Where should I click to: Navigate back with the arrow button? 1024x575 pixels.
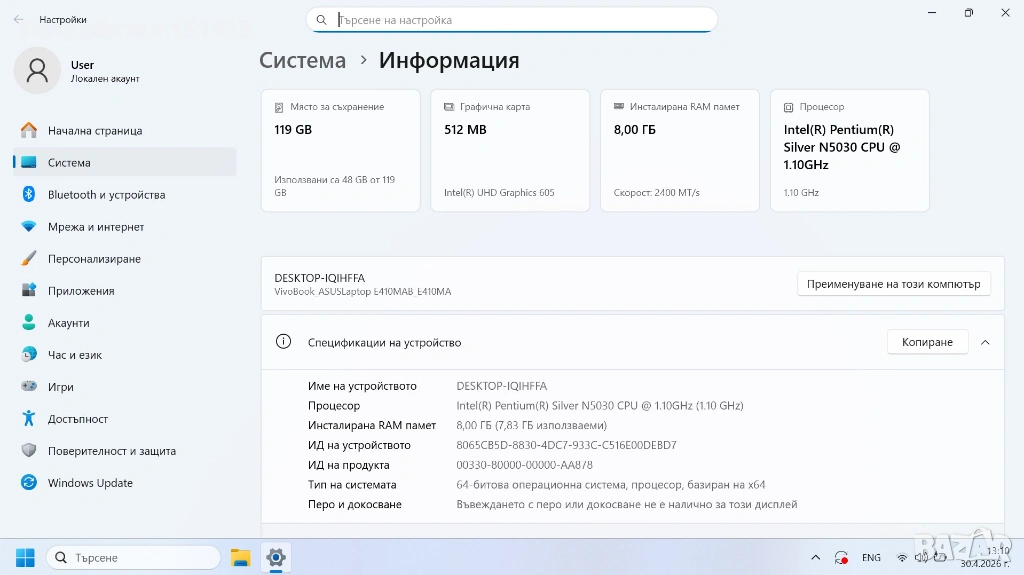[18, 20]
